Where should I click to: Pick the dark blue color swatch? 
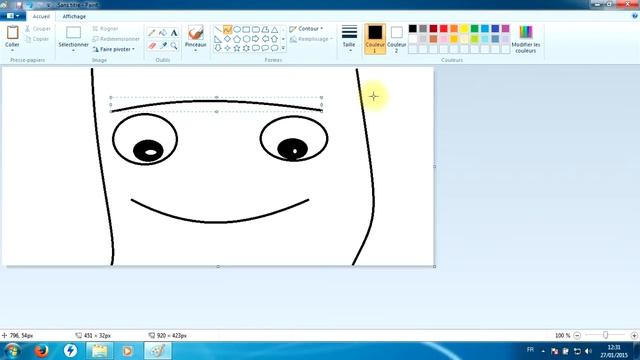click(495, 29)
